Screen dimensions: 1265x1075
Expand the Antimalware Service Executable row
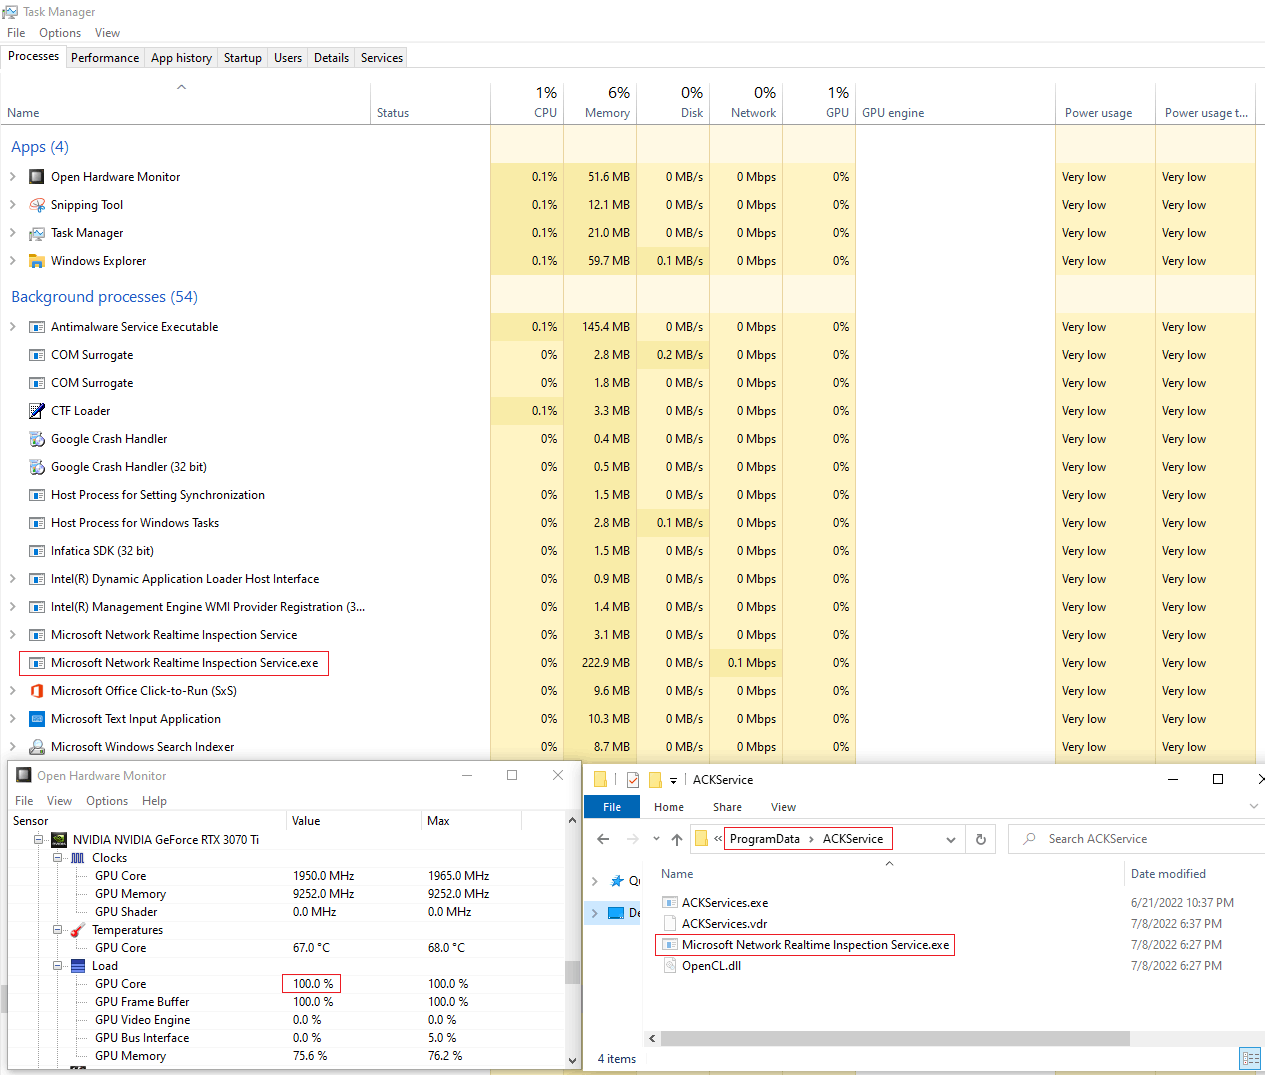(13, 327)
